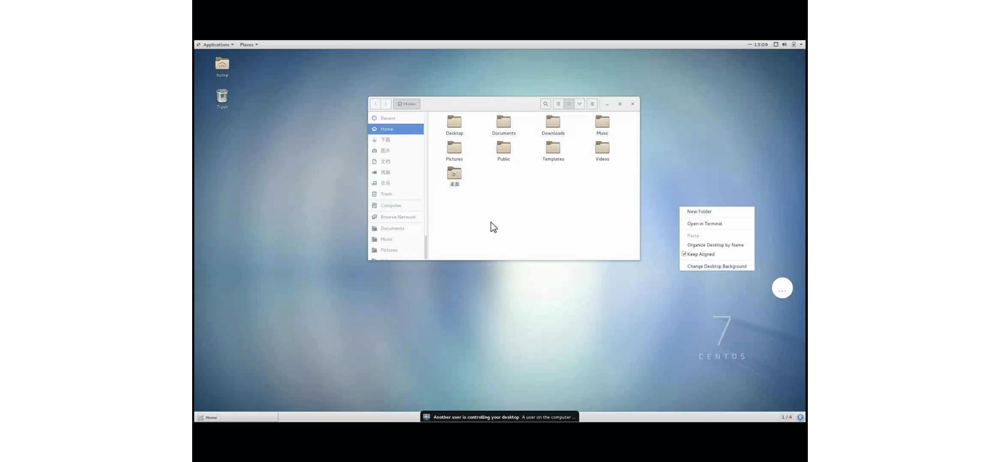Click the greyed Paste entry in the context menu
The image size is (1000, 462).
click(717, 235)
